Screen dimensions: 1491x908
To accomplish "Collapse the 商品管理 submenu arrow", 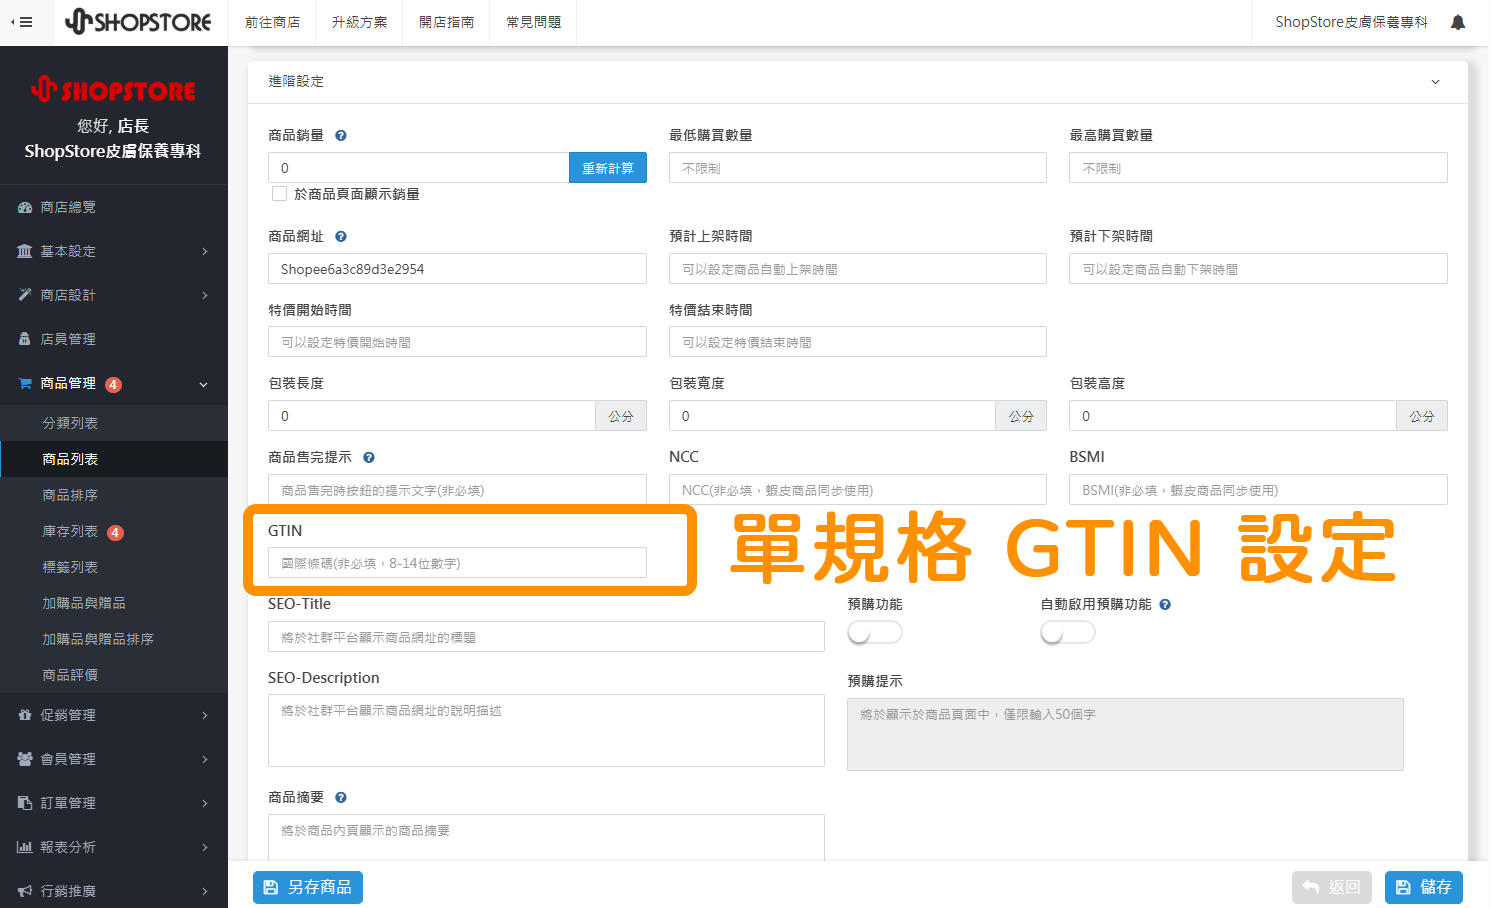I will point(204,384).
